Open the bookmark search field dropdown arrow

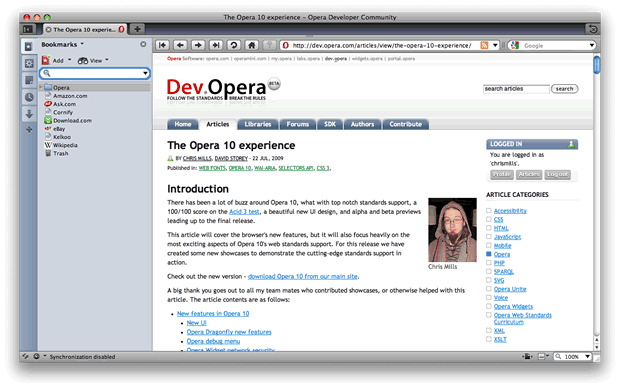pos(145,73)
